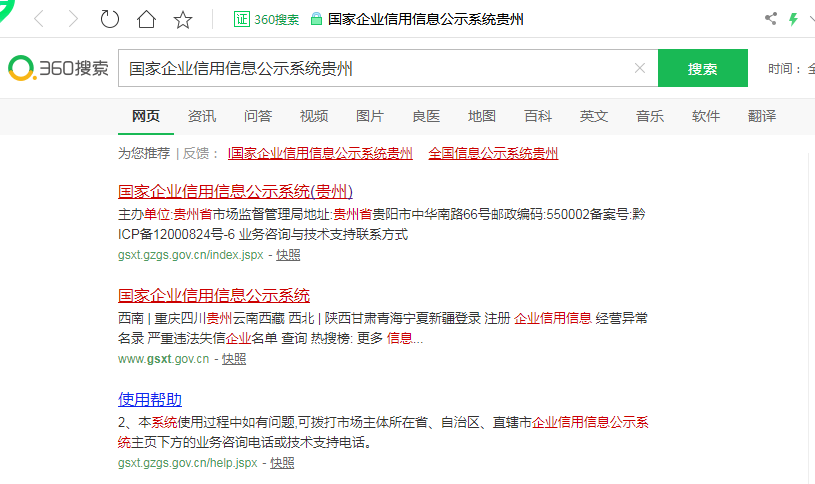Go forward with the browser forward arrow
Viewport: 815px width, 484px height.
pyautogui.click(x=73, y=20)
